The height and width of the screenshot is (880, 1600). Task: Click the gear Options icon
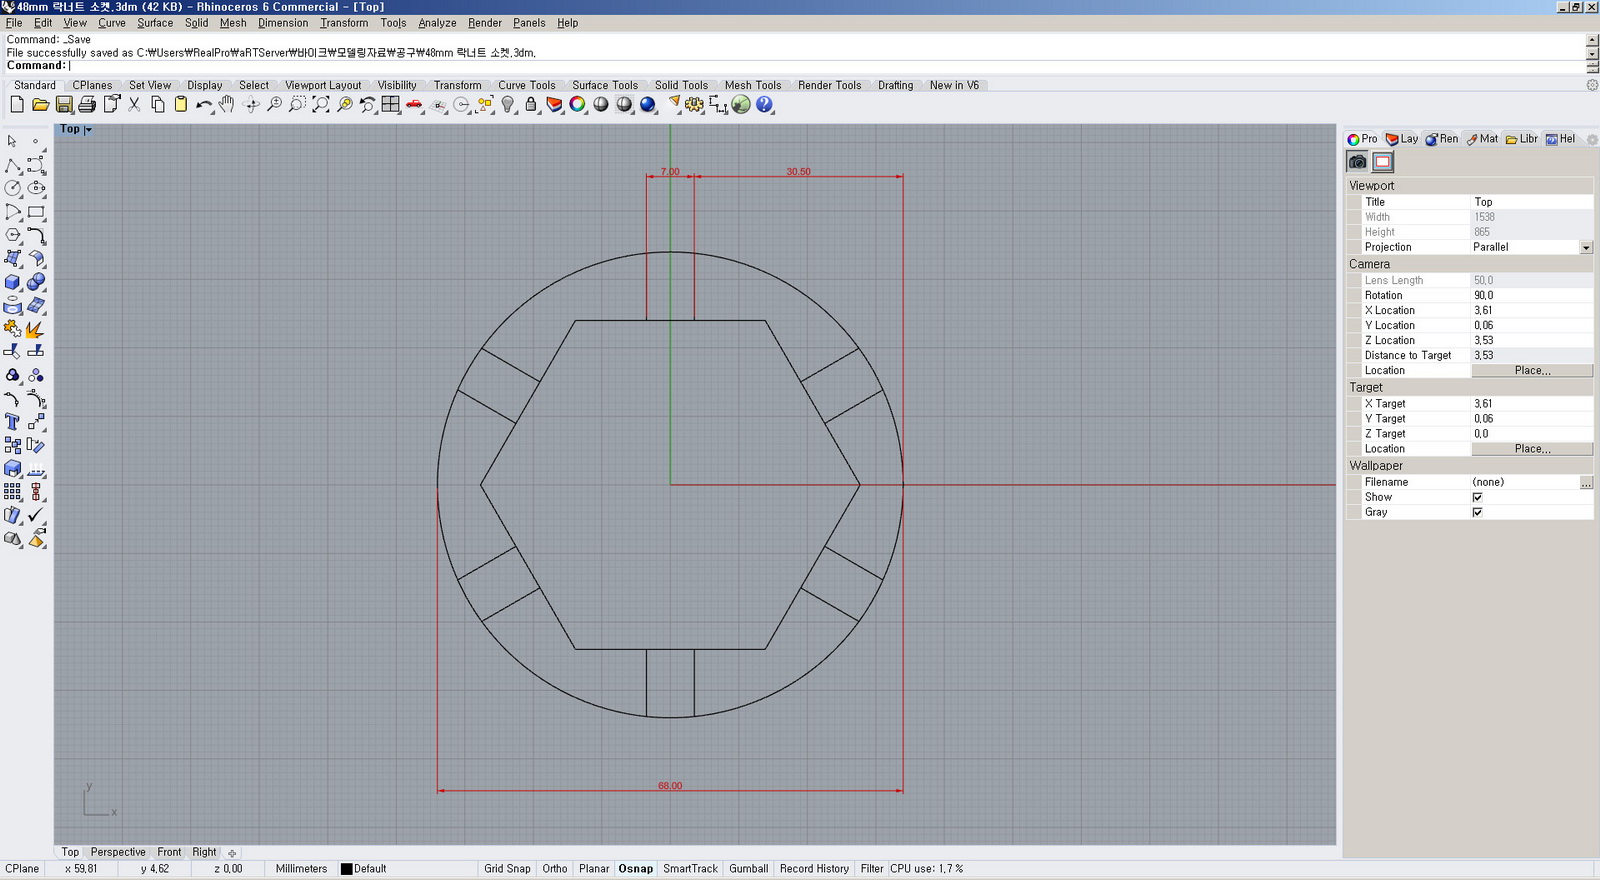tap(694, 105)
